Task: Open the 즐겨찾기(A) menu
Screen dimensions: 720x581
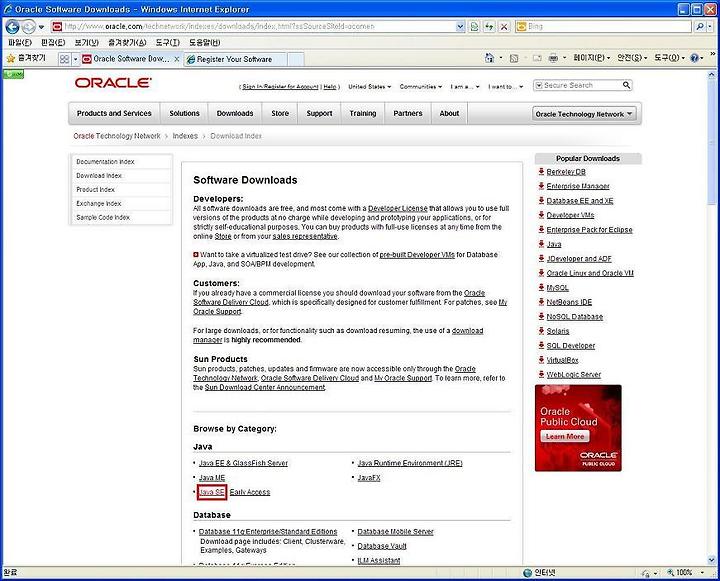Action: pos(127,43)
